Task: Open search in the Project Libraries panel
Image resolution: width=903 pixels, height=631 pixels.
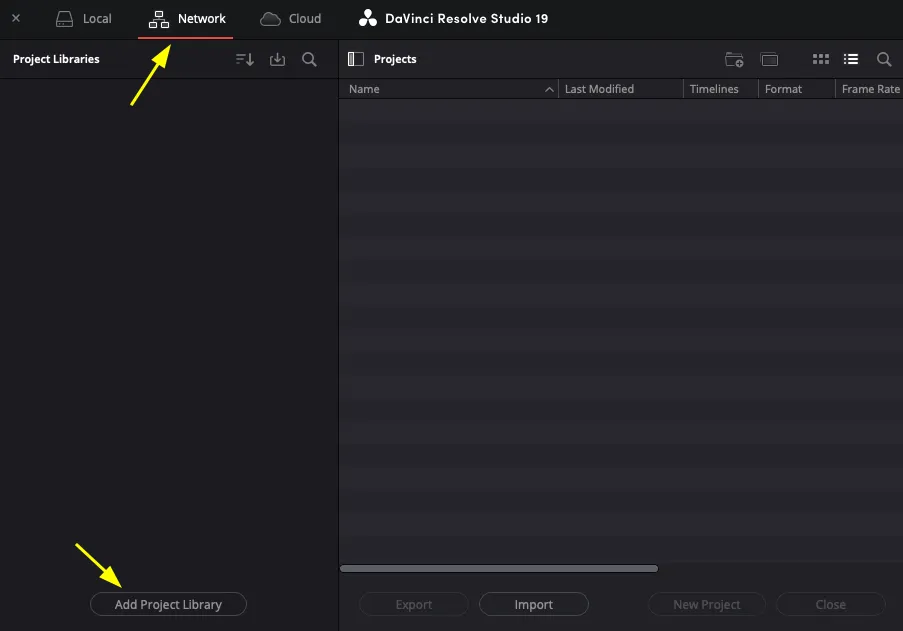Action: tap(309, 59)
